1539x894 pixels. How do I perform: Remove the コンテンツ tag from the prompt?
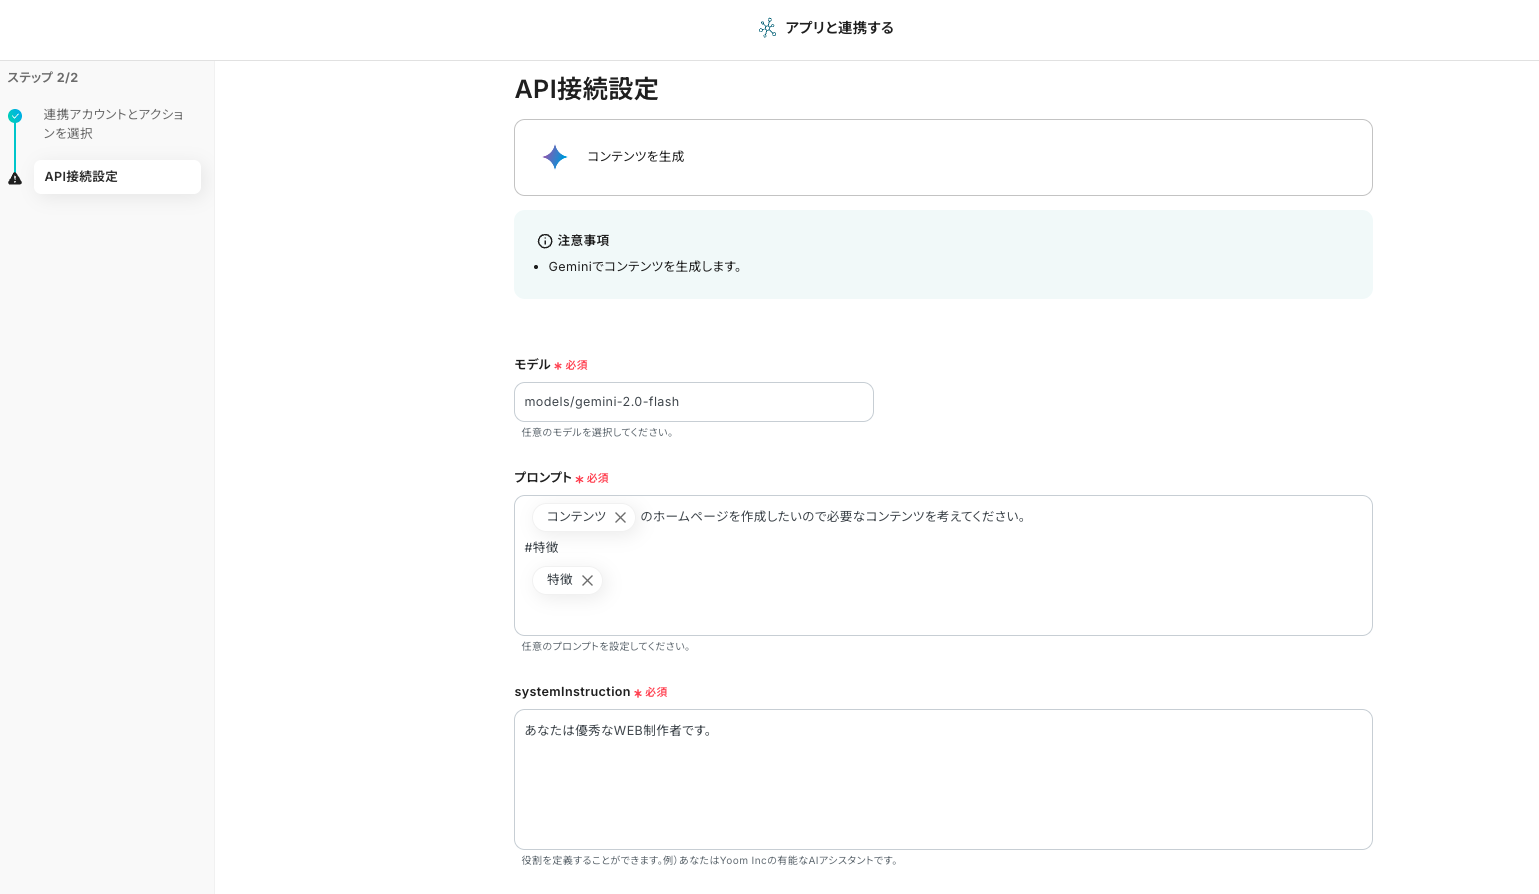(620, 517)
